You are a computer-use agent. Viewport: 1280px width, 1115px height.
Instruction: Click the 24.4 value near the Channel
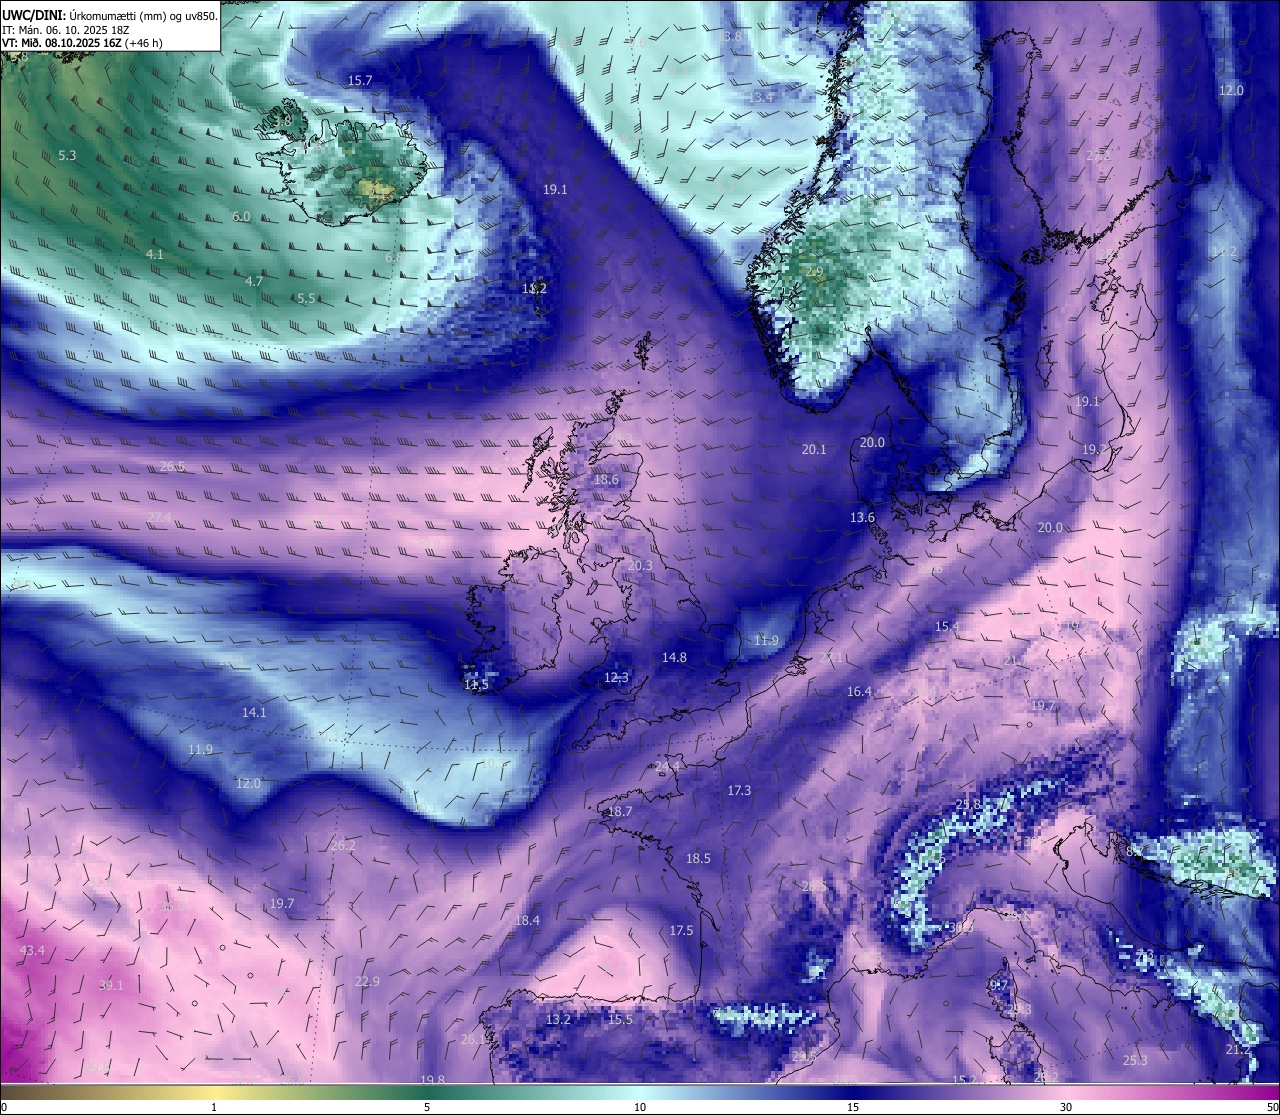667,767
